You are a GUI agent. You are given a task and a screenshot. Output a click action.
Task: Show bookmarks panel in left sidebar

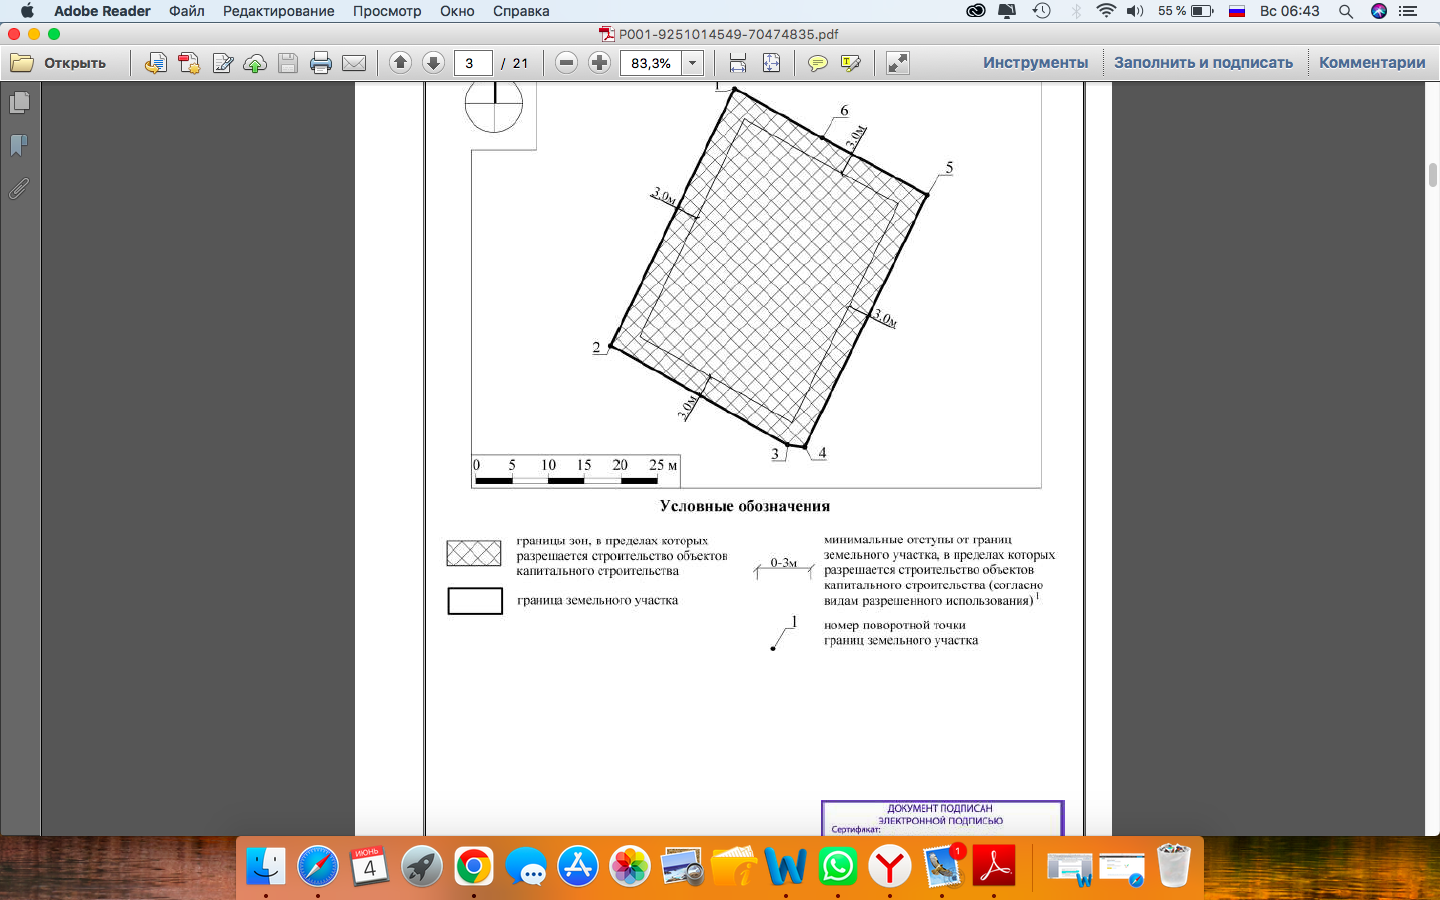click(x=19, y=146)
